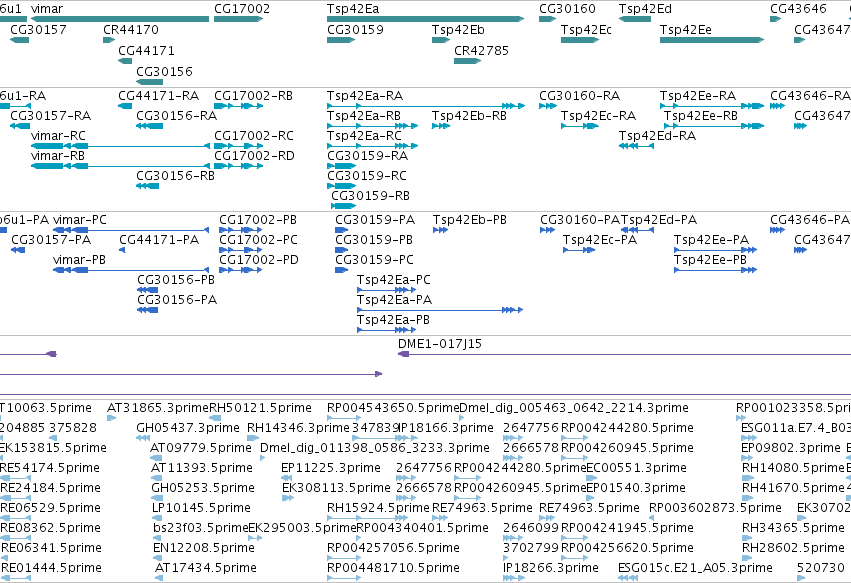Select the RH14346.3prime EST
The width and height of the screenshot is (851, 583).
point(253,438)
